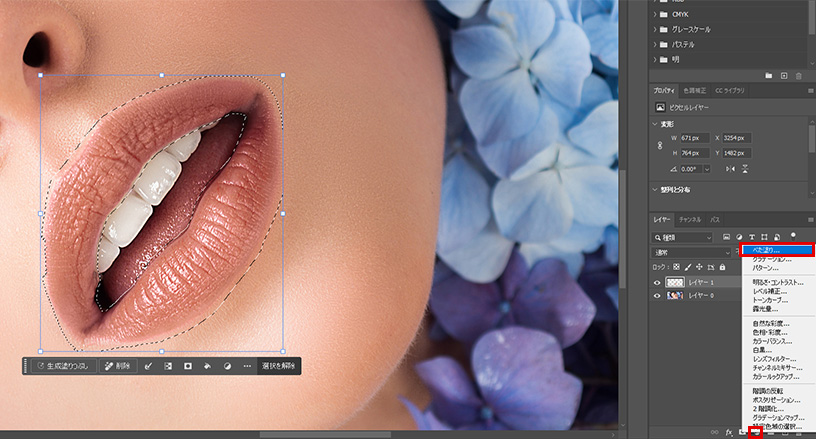Click the new swatch group folder icon
The image size is (816, 439).
[x=769, y=75]
